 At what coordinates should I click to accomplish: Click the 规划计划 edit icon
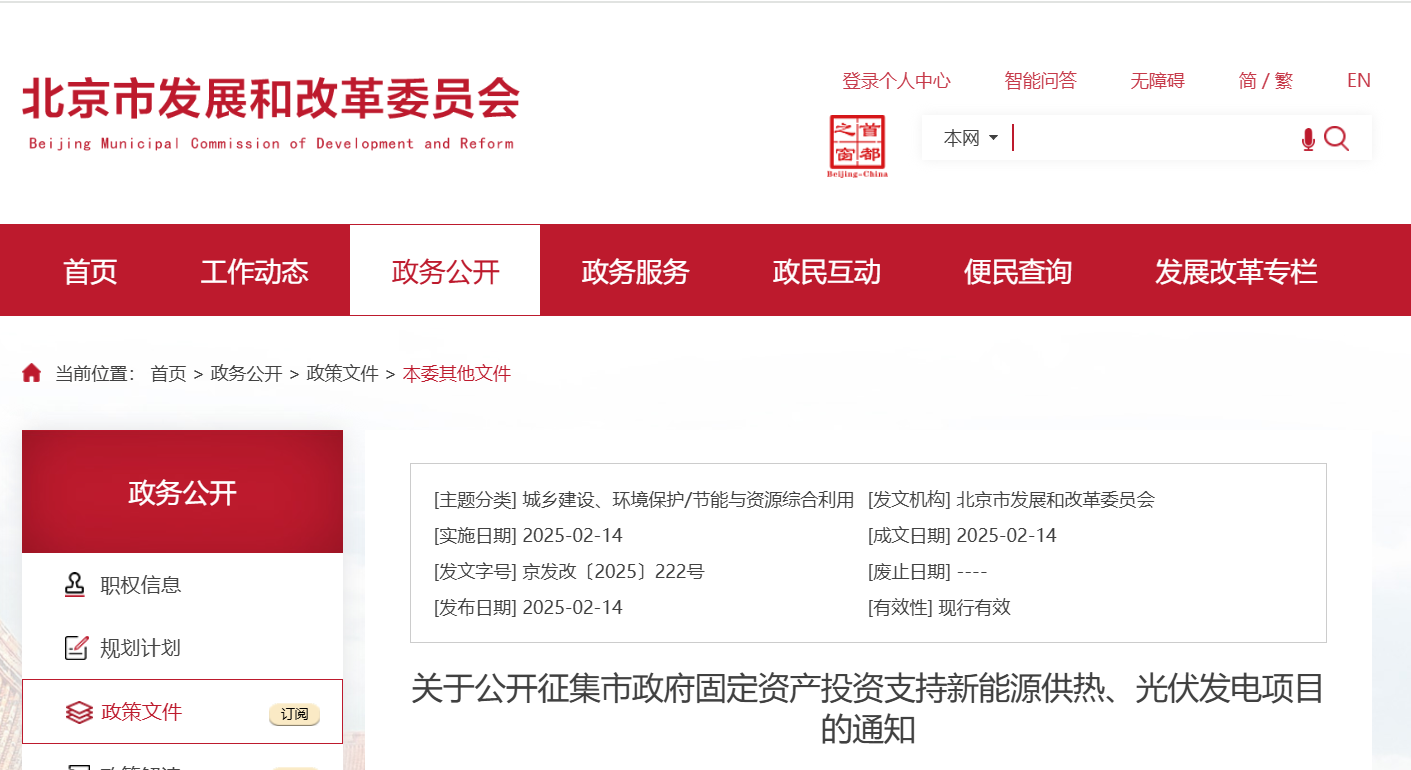click(x=76, y=648)
